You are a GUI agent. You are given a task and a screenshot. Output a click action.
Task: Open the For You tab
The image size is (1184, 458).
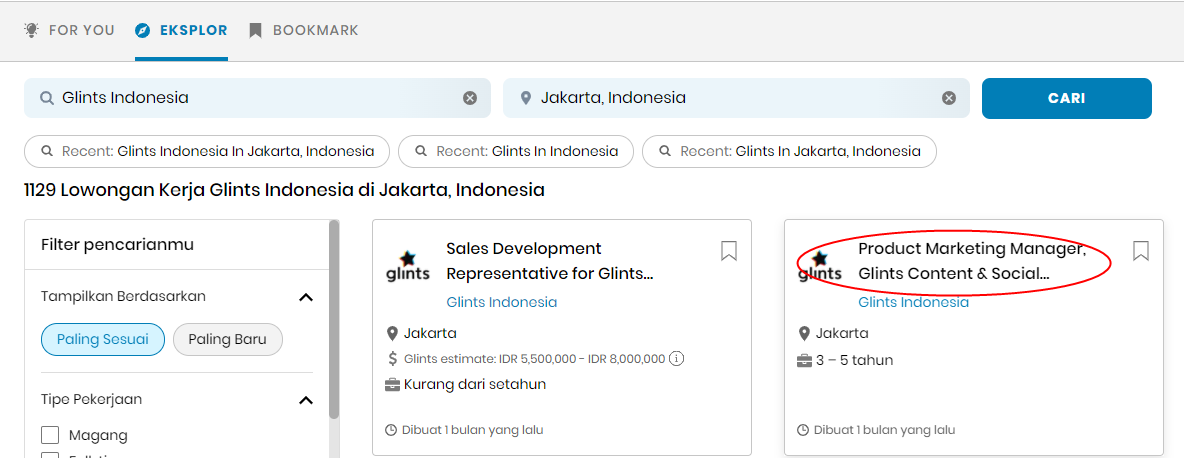tap(69, 30)
